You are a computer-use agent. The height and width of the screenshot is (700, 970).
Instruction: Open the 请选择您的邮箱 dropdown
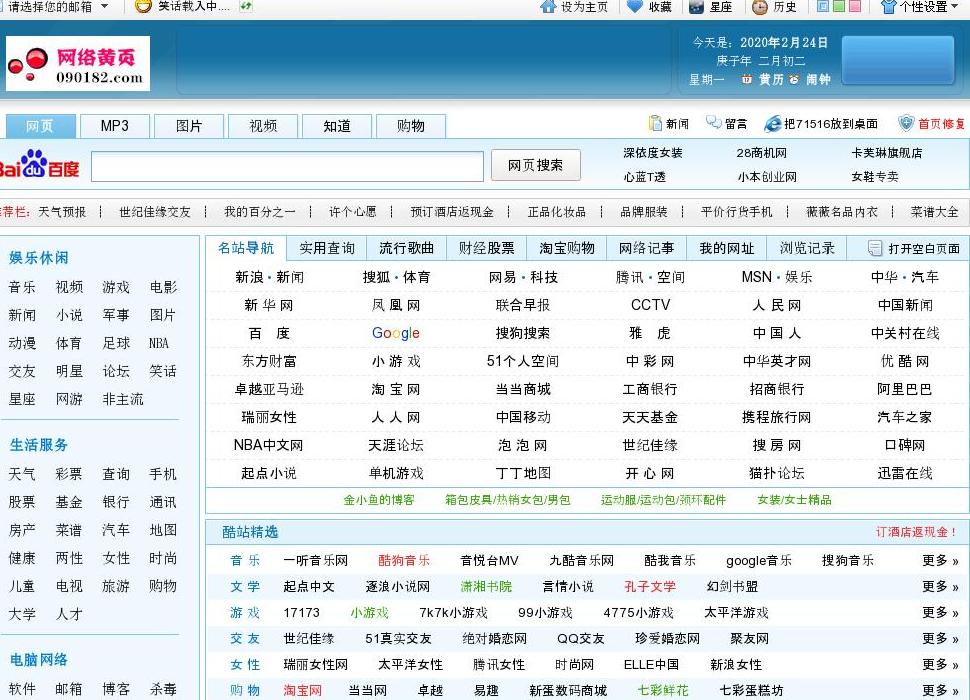point(58,6)
